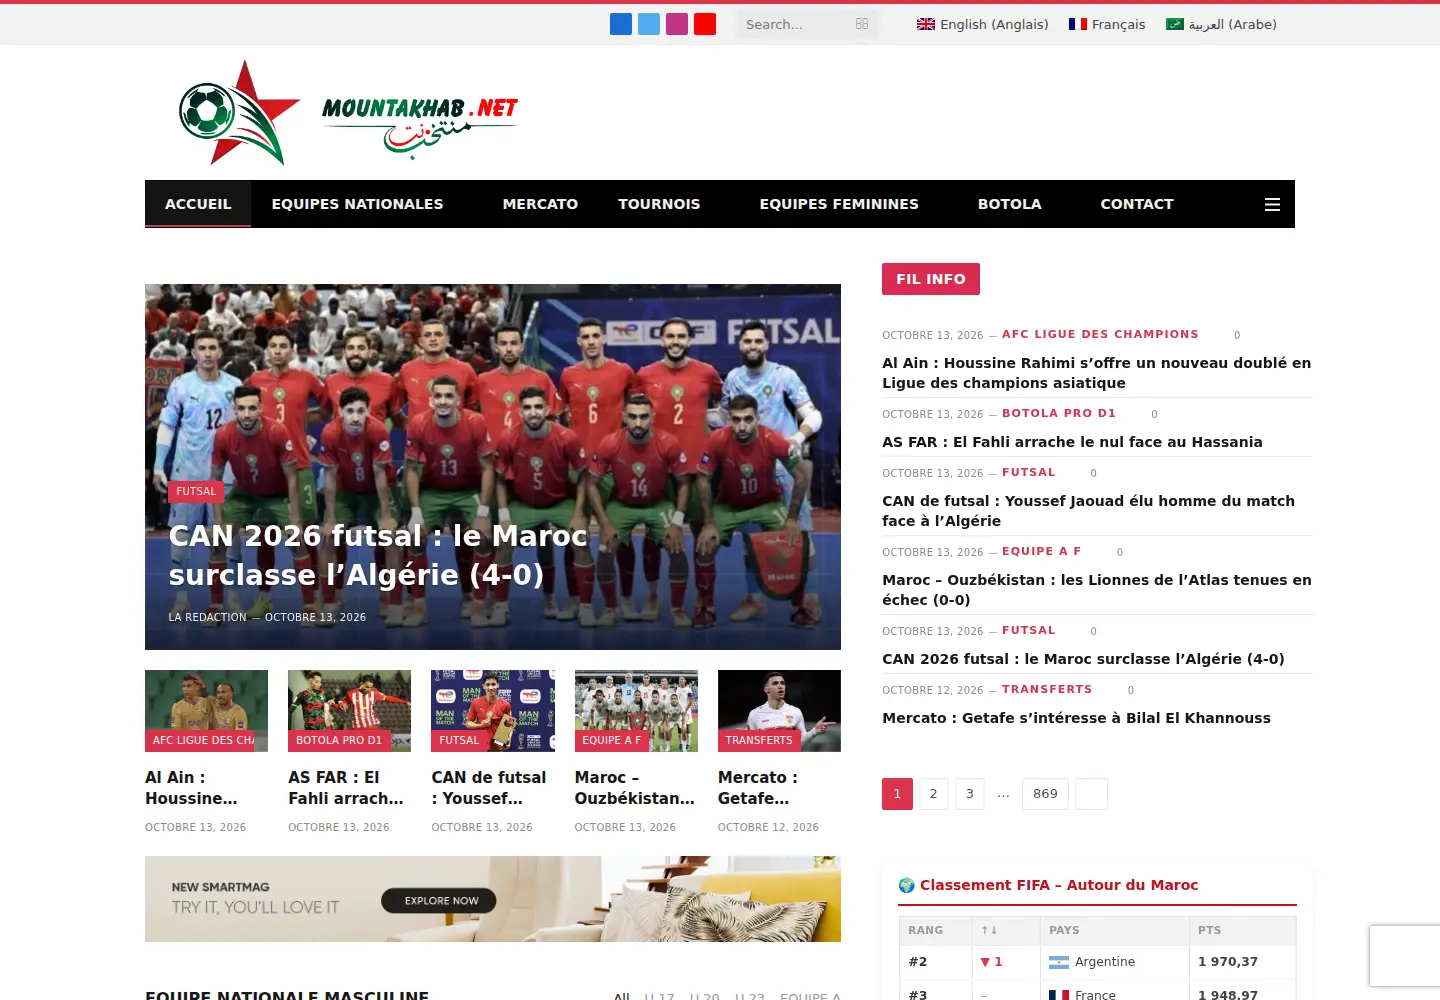Open the MERCATO menu item
Image resolution: width=1440 pixels, height=1000 pixels.
pos(540,204)
